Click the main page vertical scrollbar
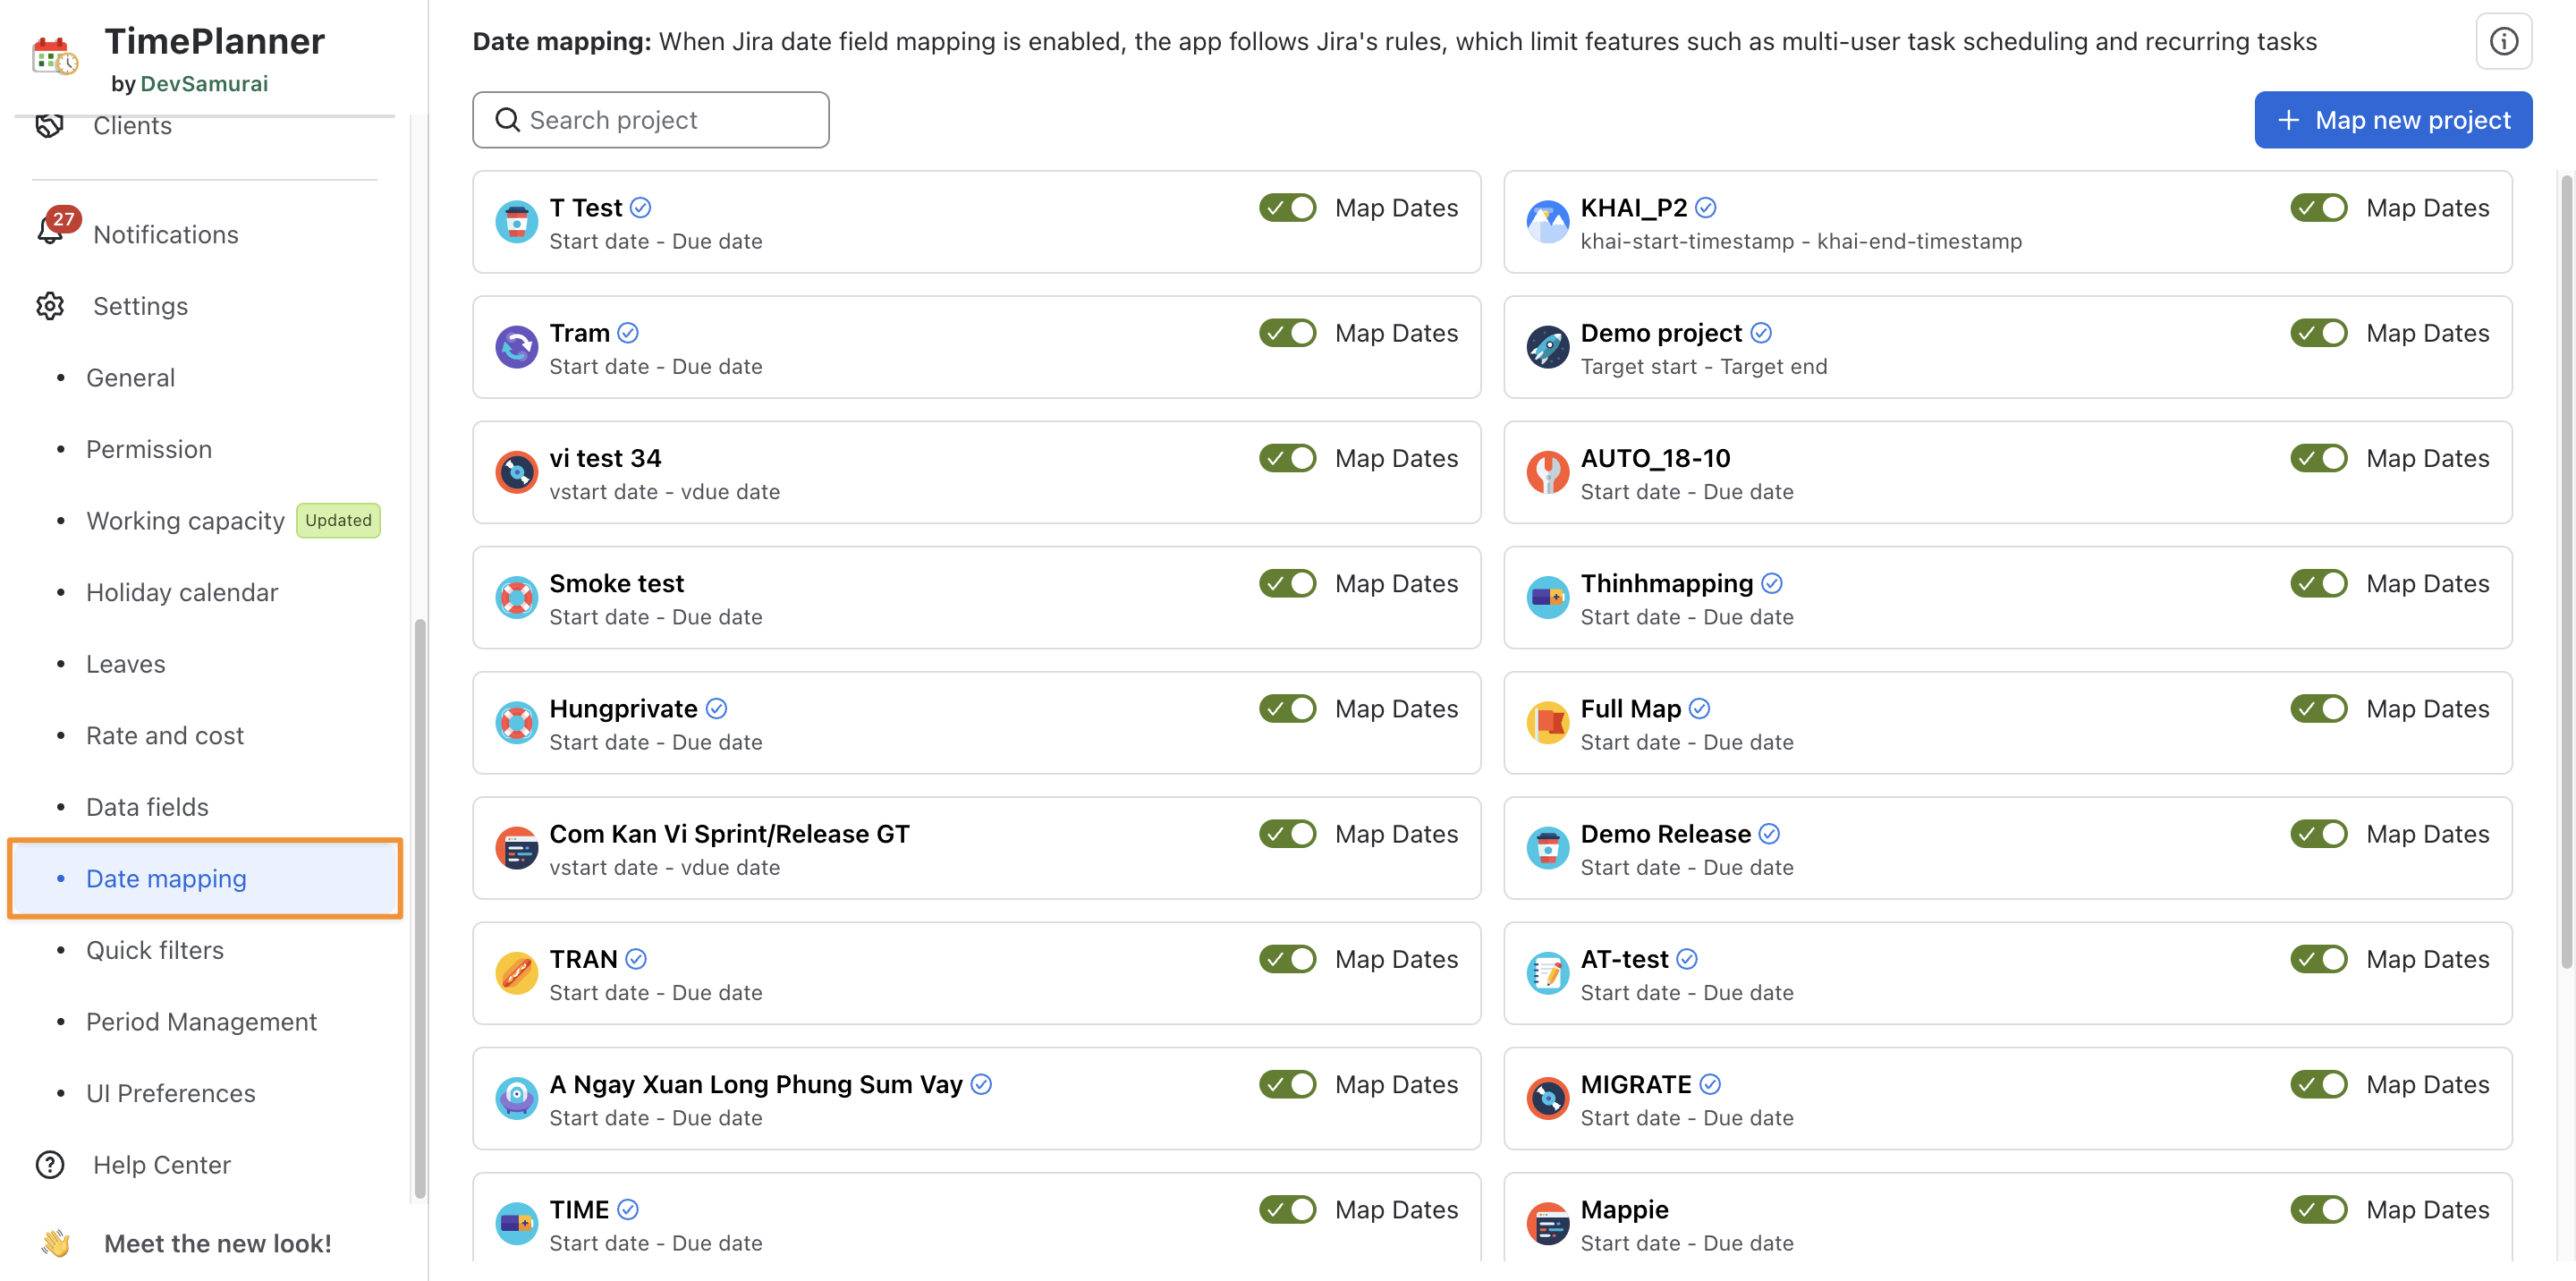Viewport: 2576px width, 1281px height. tap(2566, 572)
